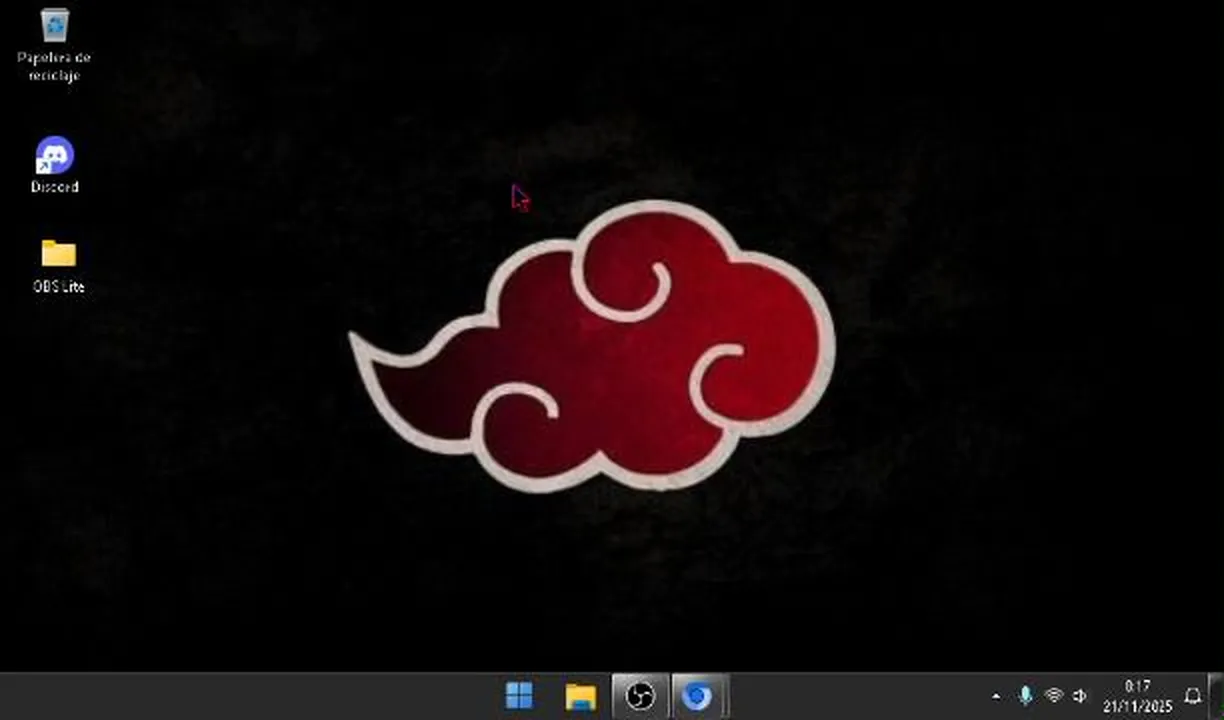Viewport: 1224px width, 720px height.
Task: Open microphone status tray icon
Action: click(x=1025, y=696)
